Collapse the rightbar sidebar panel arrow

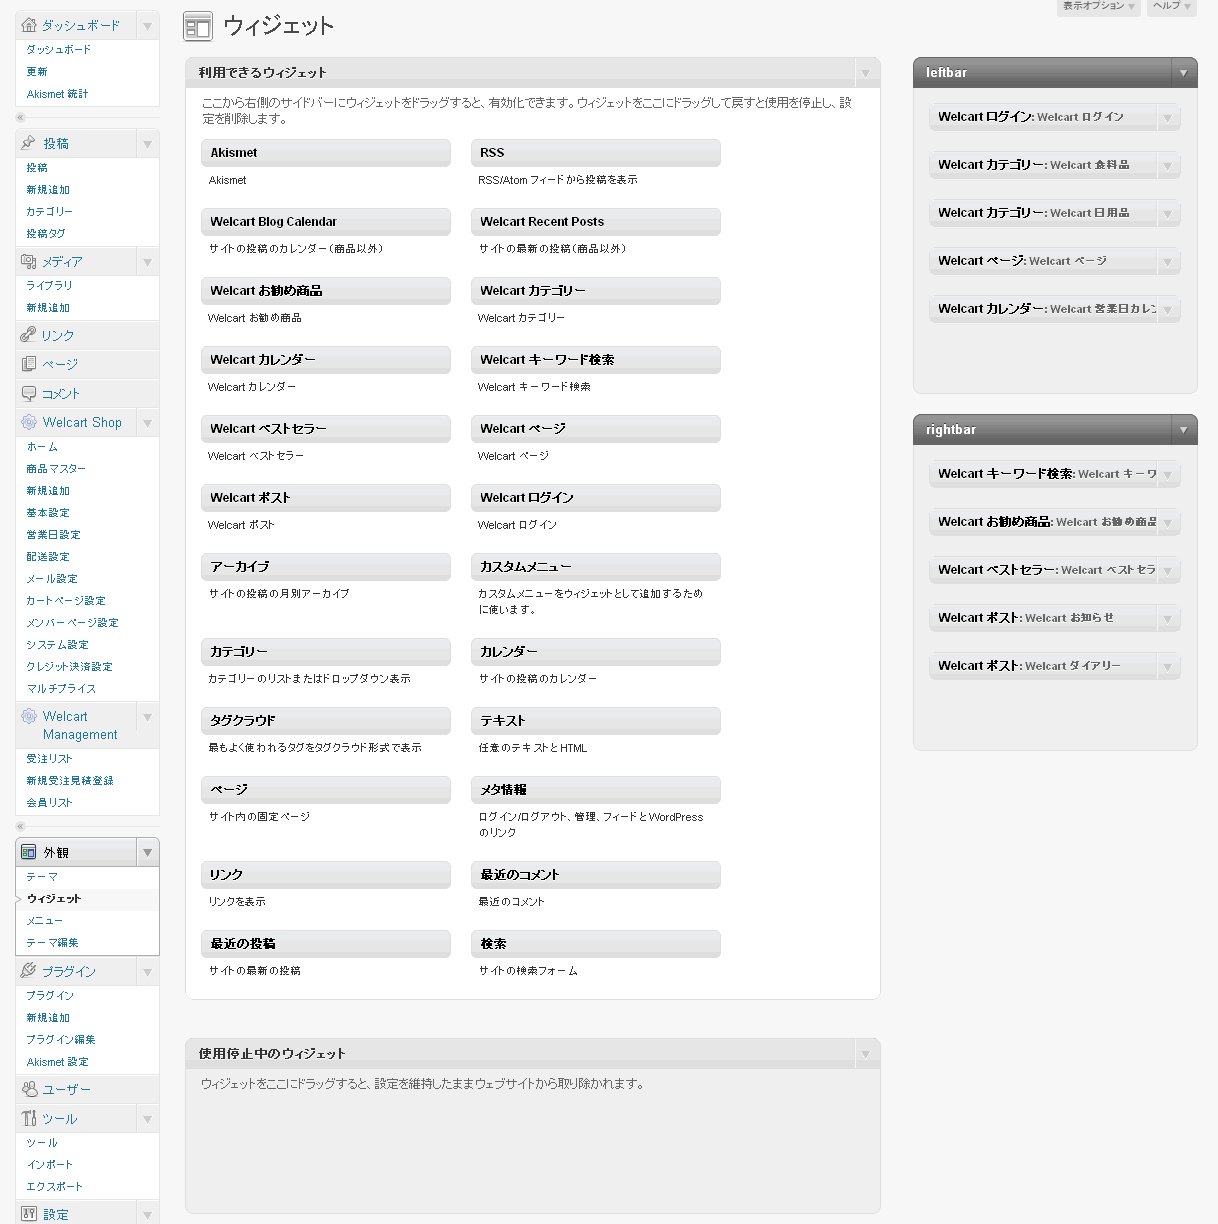[x=1184, y=429]
